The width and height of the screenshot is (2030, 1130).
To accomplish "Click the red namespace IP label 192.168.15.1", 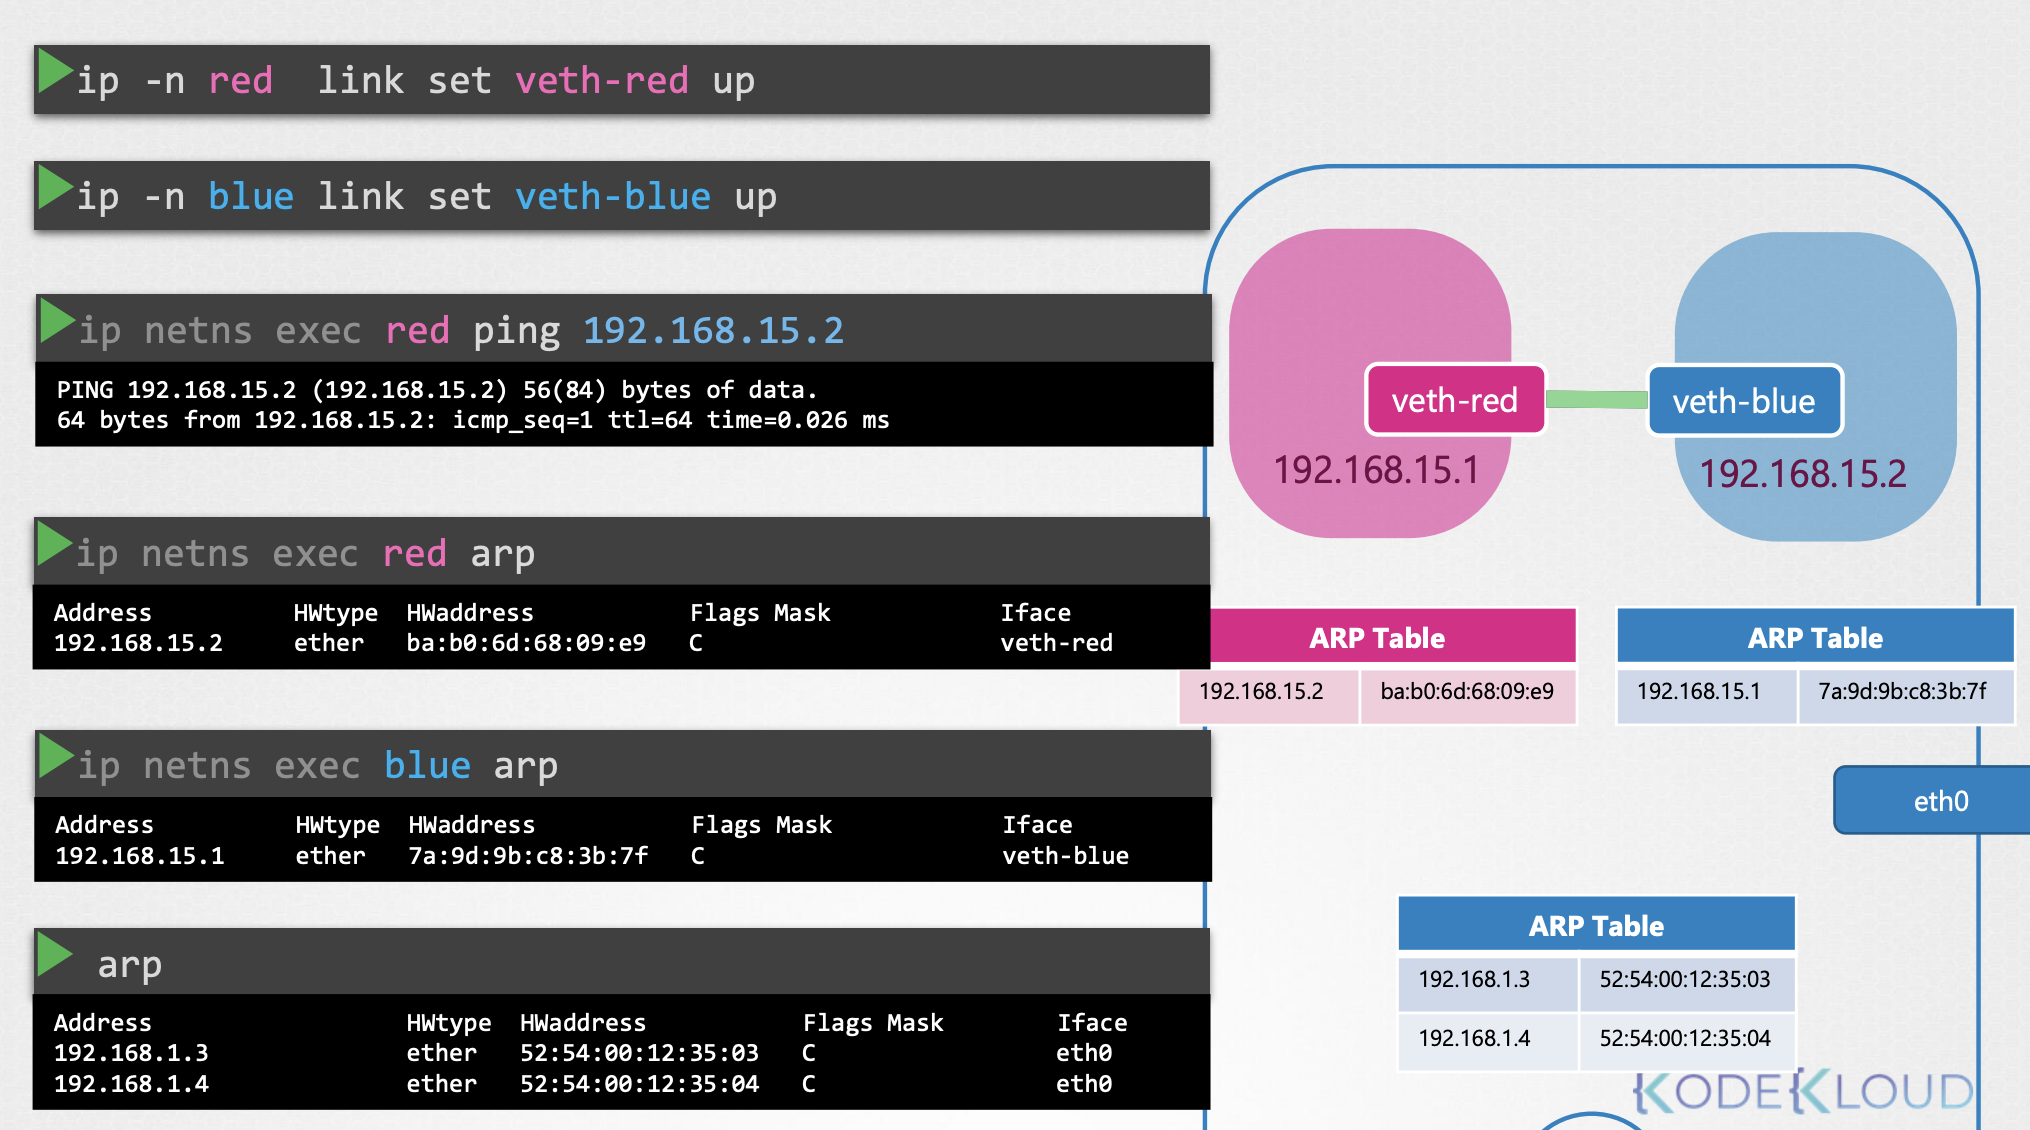I will tap(1376, 470).
